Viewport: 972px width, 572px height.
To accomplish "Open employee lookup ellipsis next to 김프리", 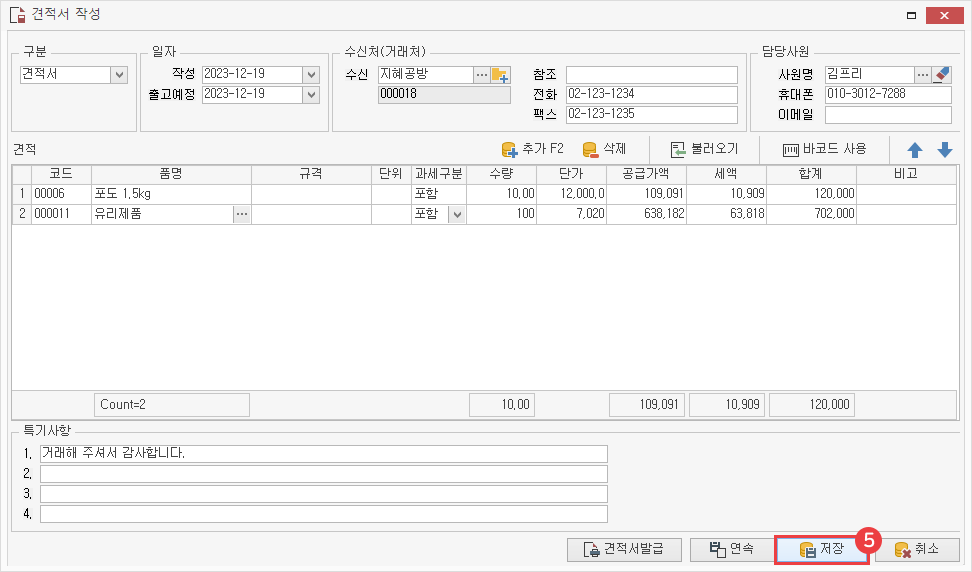I will pos(923,75).
